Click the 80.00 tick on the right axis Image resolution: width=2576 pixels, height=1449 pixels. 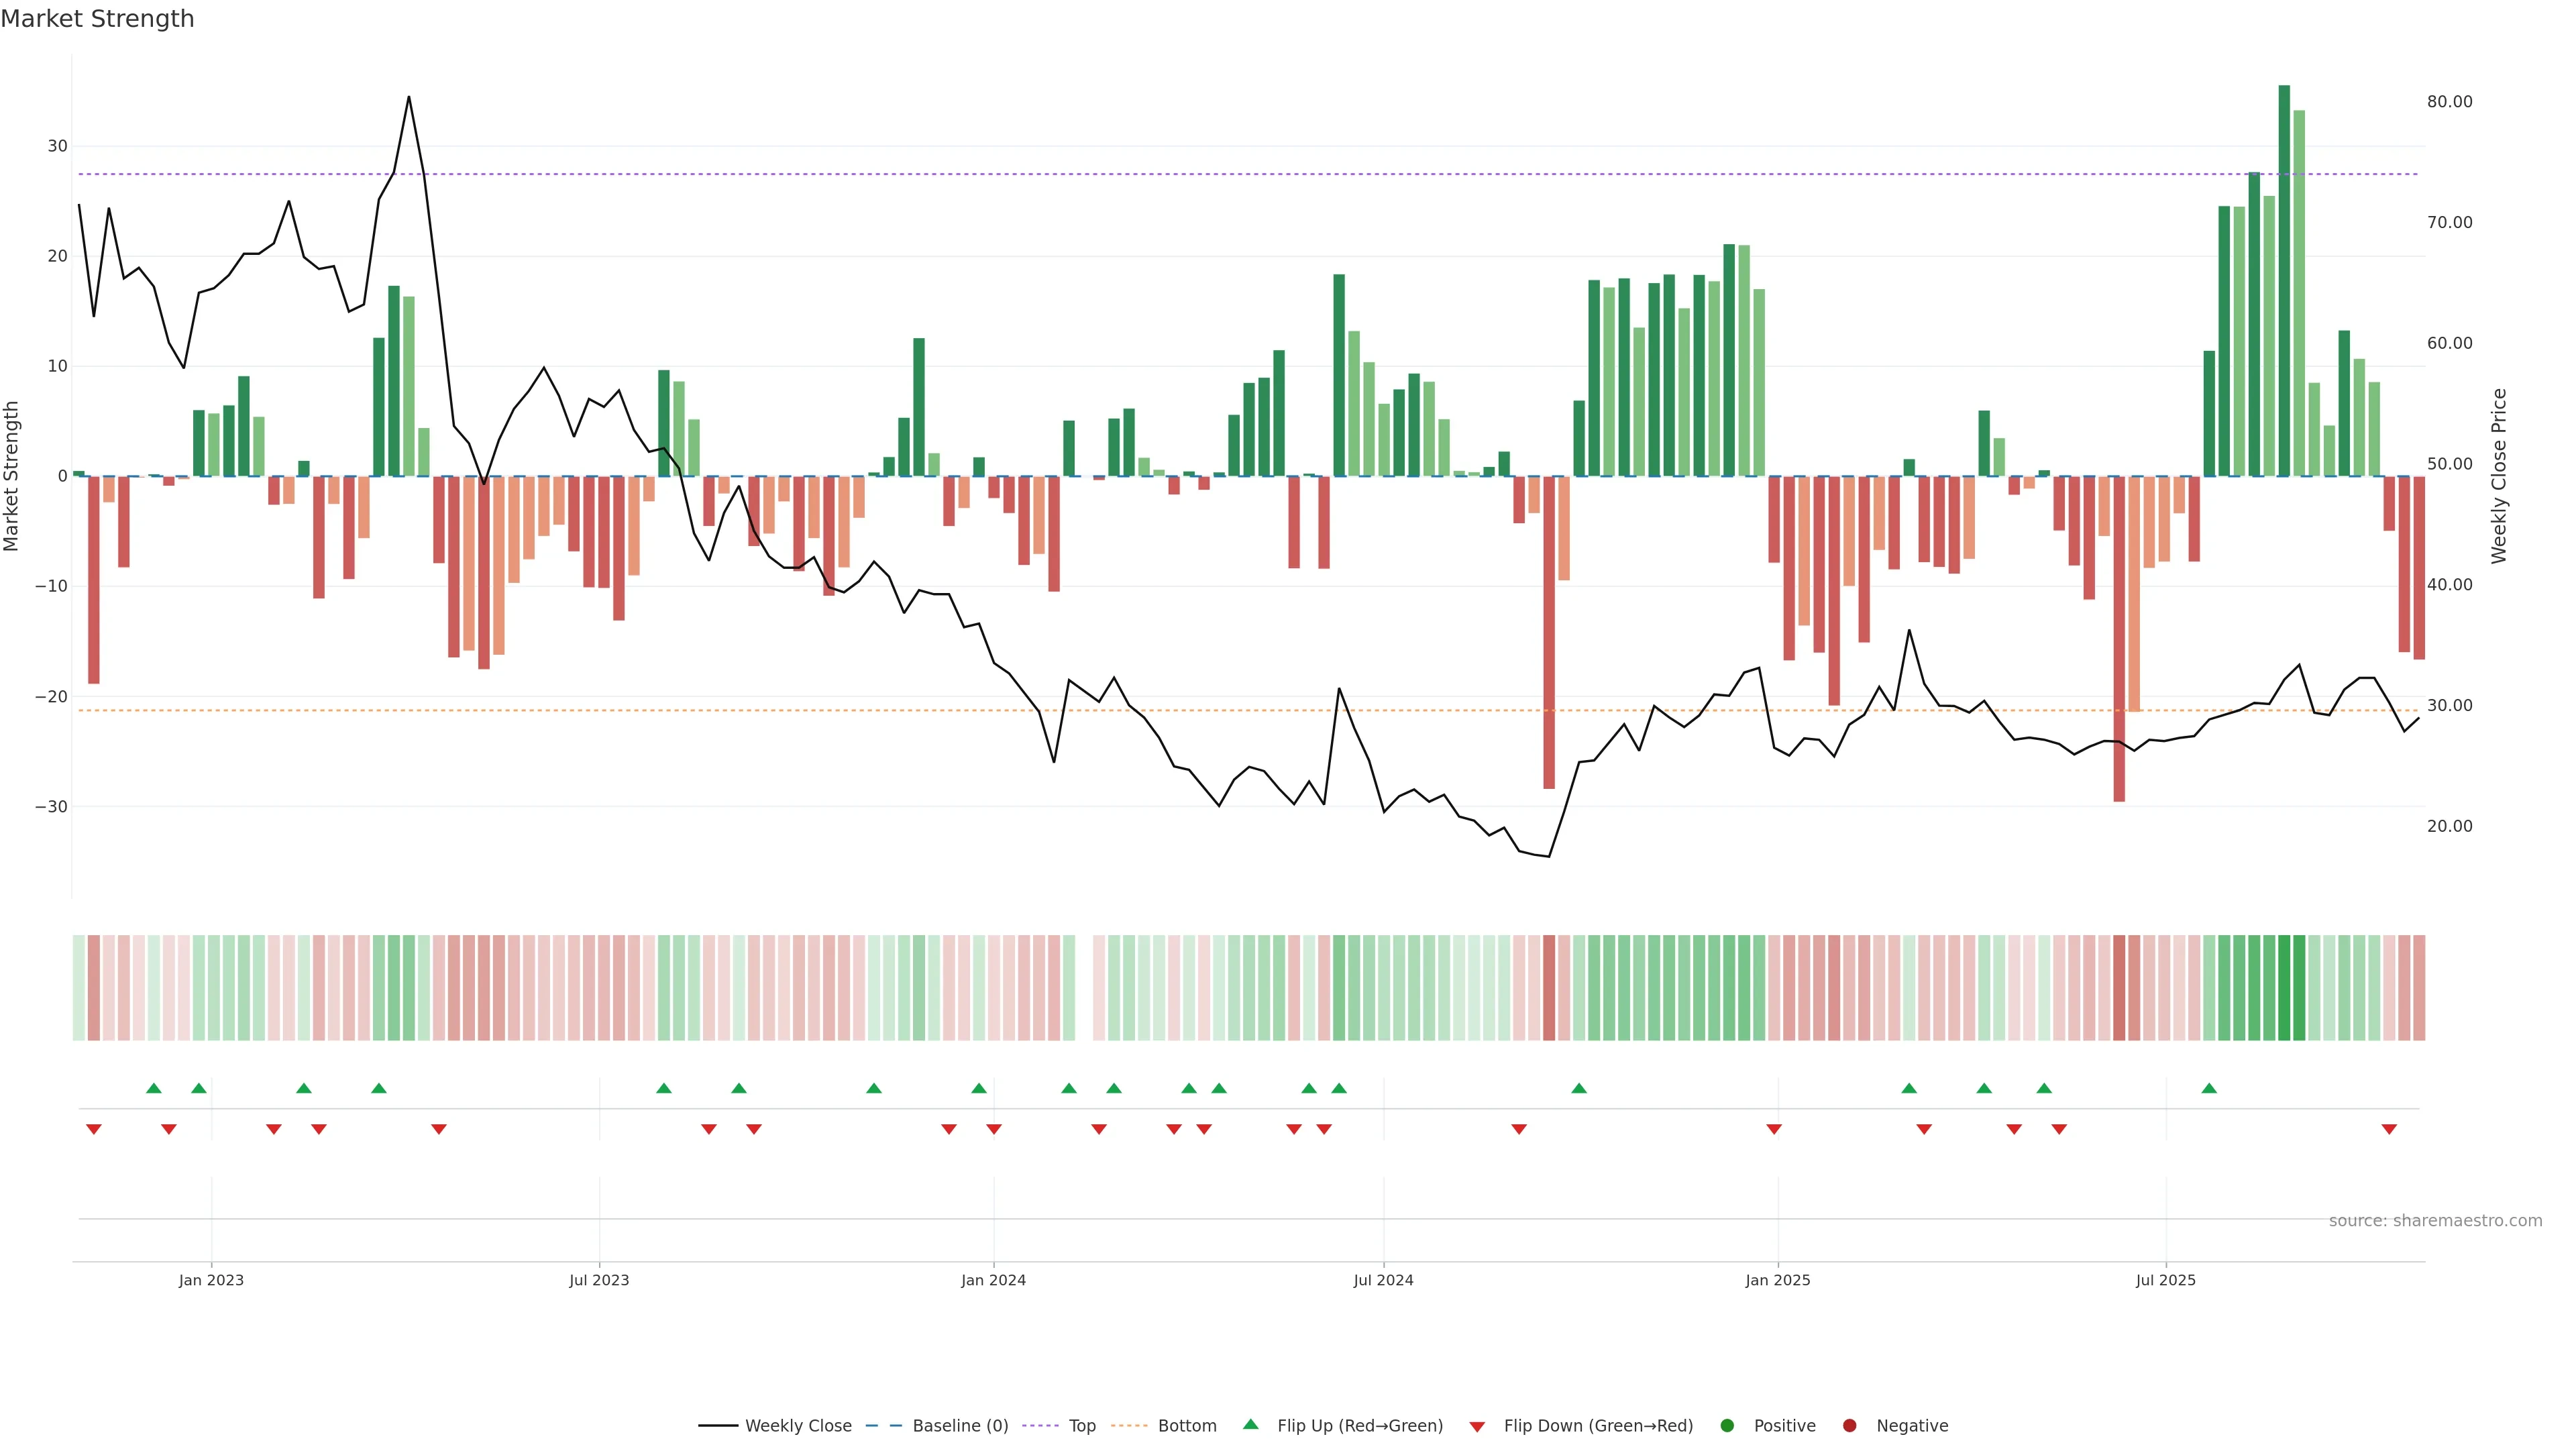(2449, 102)
